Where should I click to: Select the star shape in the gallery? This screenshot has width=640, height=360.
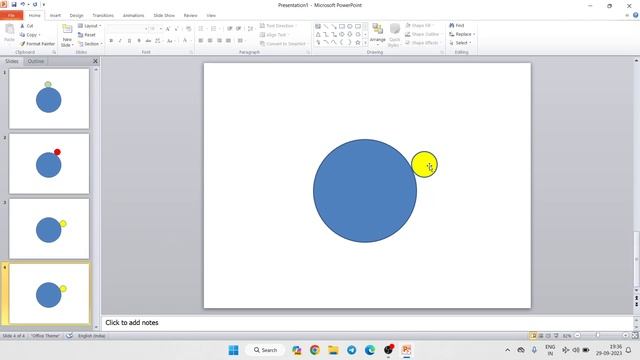pos(358,42)
